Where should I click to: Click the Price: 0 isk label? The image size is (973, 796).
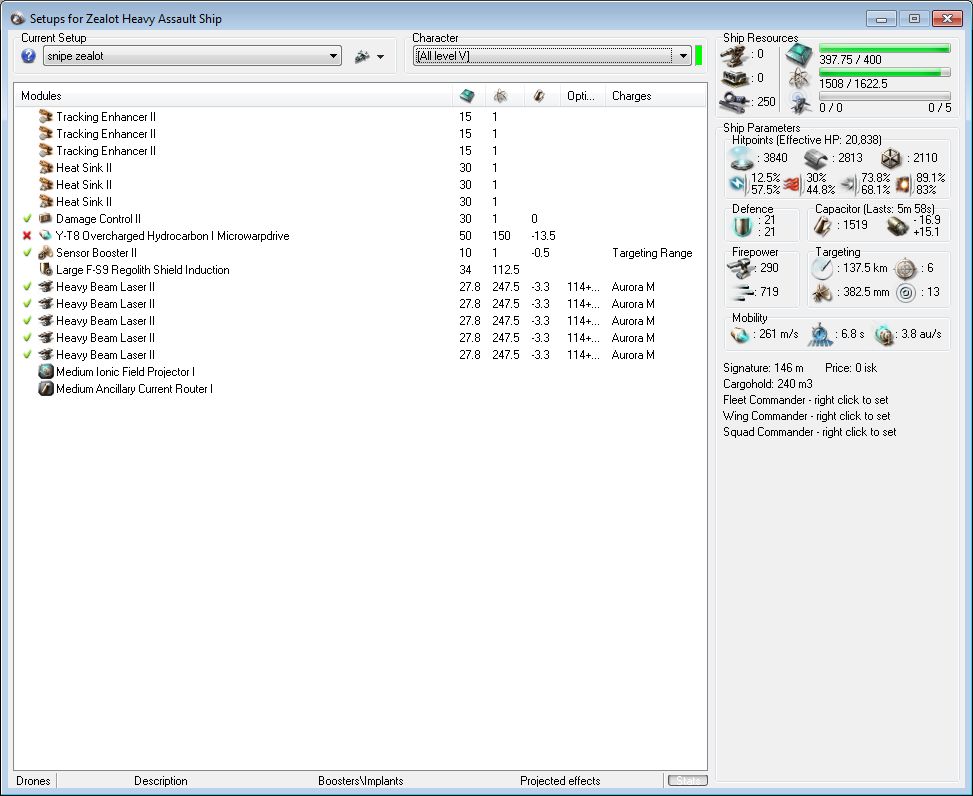click(x=851, y=368)
